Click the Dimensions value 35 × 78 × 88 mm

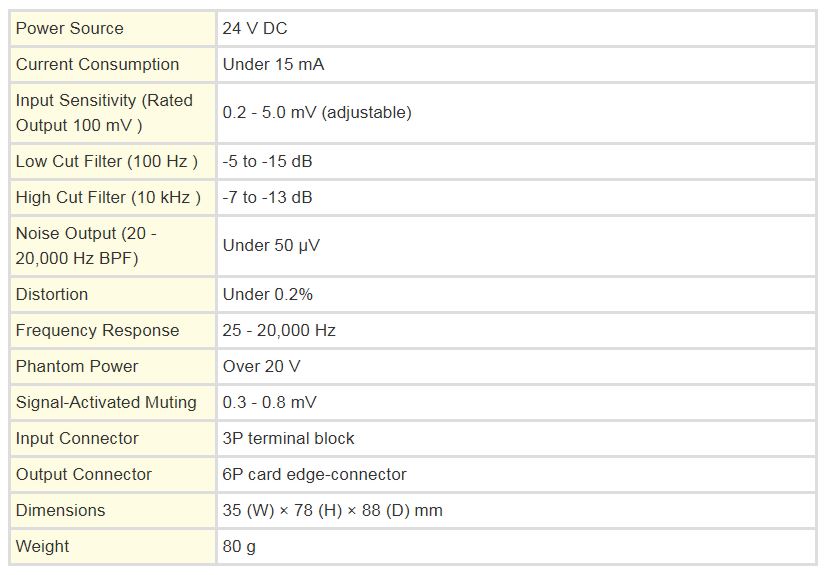332,510
